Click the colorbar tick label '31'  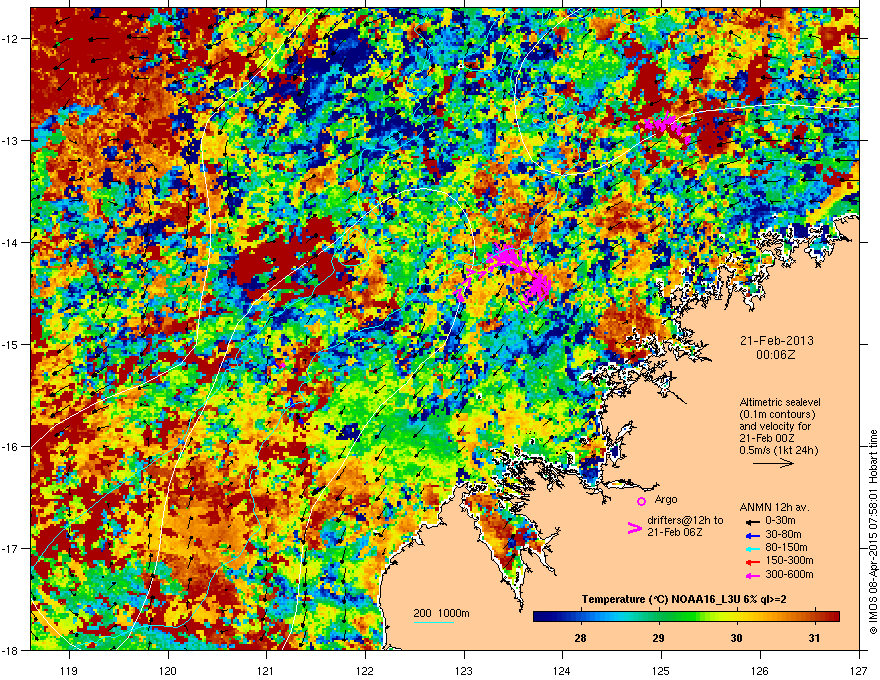(x=814, y=638)
